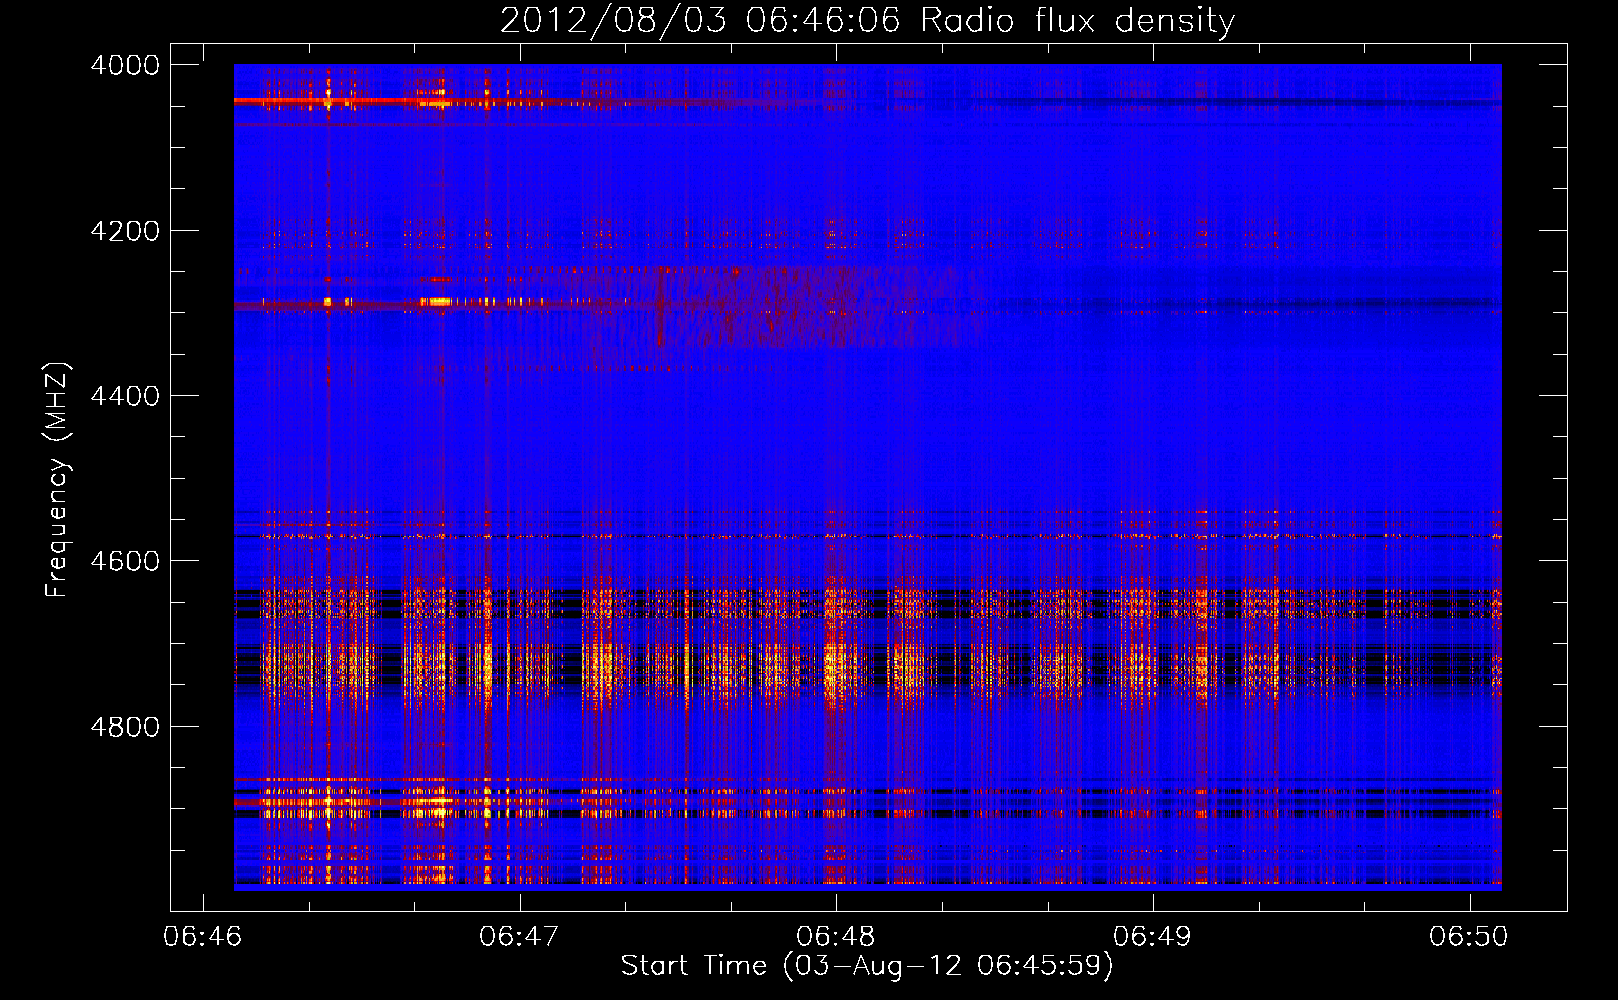Click the 'Frequency (MHZ)' y-axis label
The width and height of the screenshot is (1618, 1000).
[57, 480]
